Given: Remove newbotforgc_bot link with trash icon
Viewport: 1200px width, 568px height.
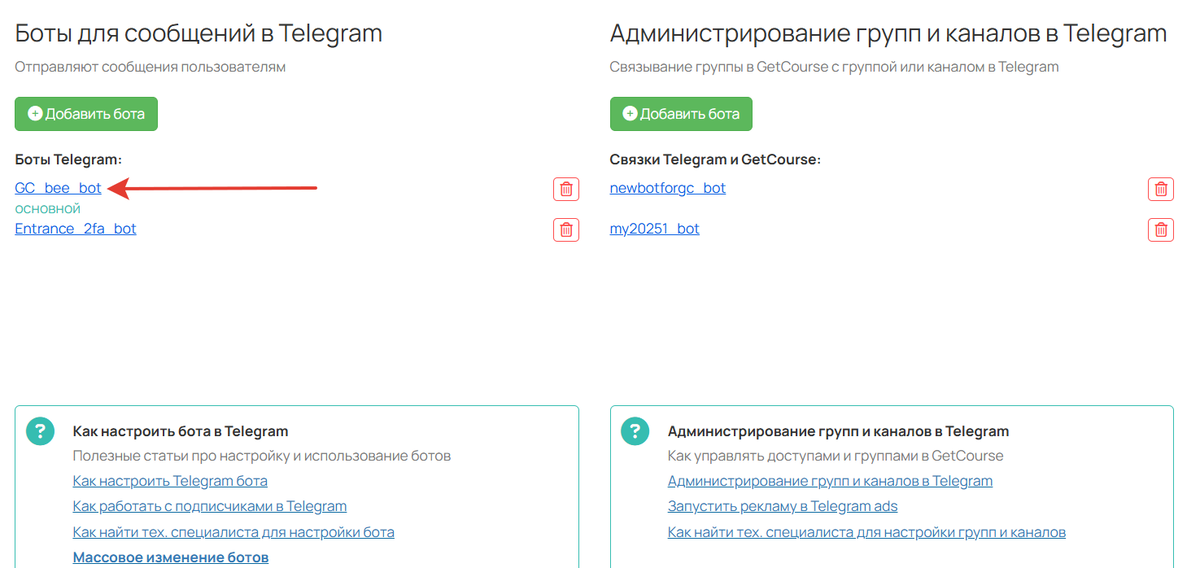Looking at the screenshot, I should tap(1161, 188).
